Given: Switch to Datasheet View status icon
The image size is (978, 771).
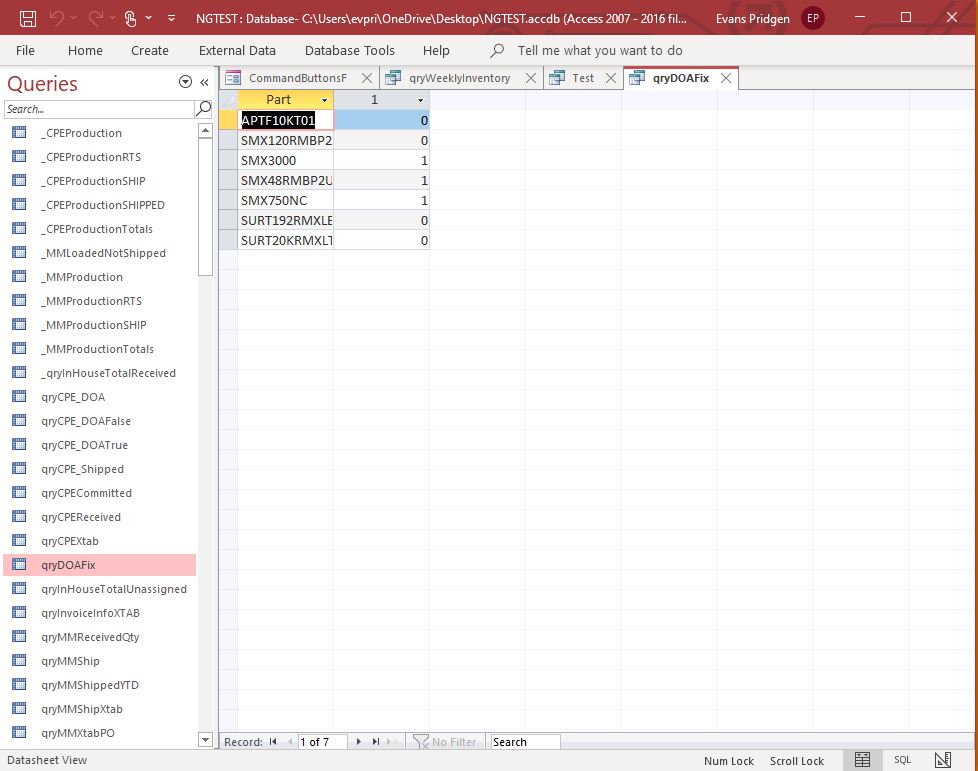Looking at the screenshot, I should 862,760.
